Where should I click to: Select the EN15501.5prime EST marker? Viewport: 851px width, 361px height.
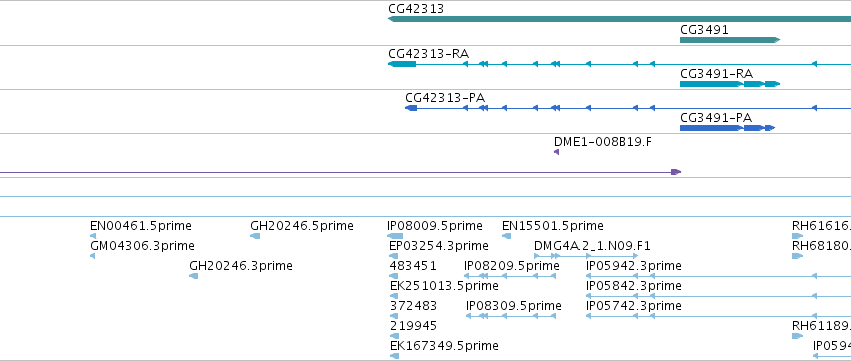506,236
